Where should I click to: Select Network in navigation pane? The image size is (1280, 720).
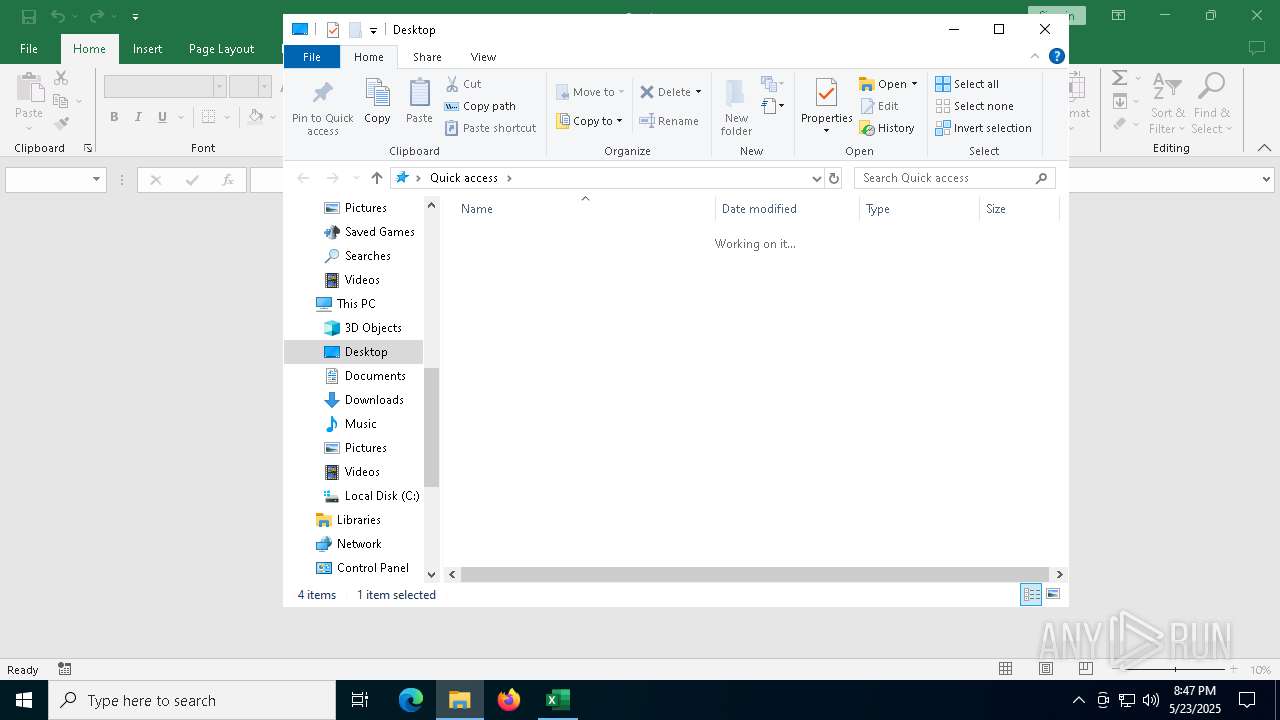click(x=348, y=544)
